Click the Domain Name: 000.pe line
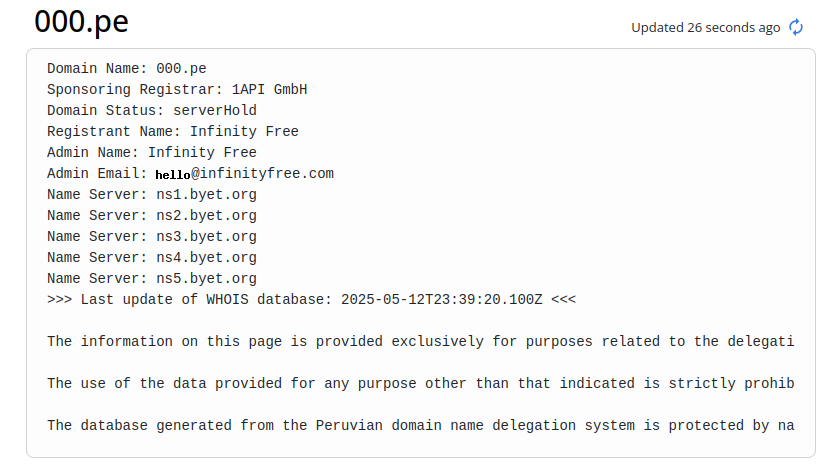Image resolution: width=827 pixels, height=466 pixels. 127,69
